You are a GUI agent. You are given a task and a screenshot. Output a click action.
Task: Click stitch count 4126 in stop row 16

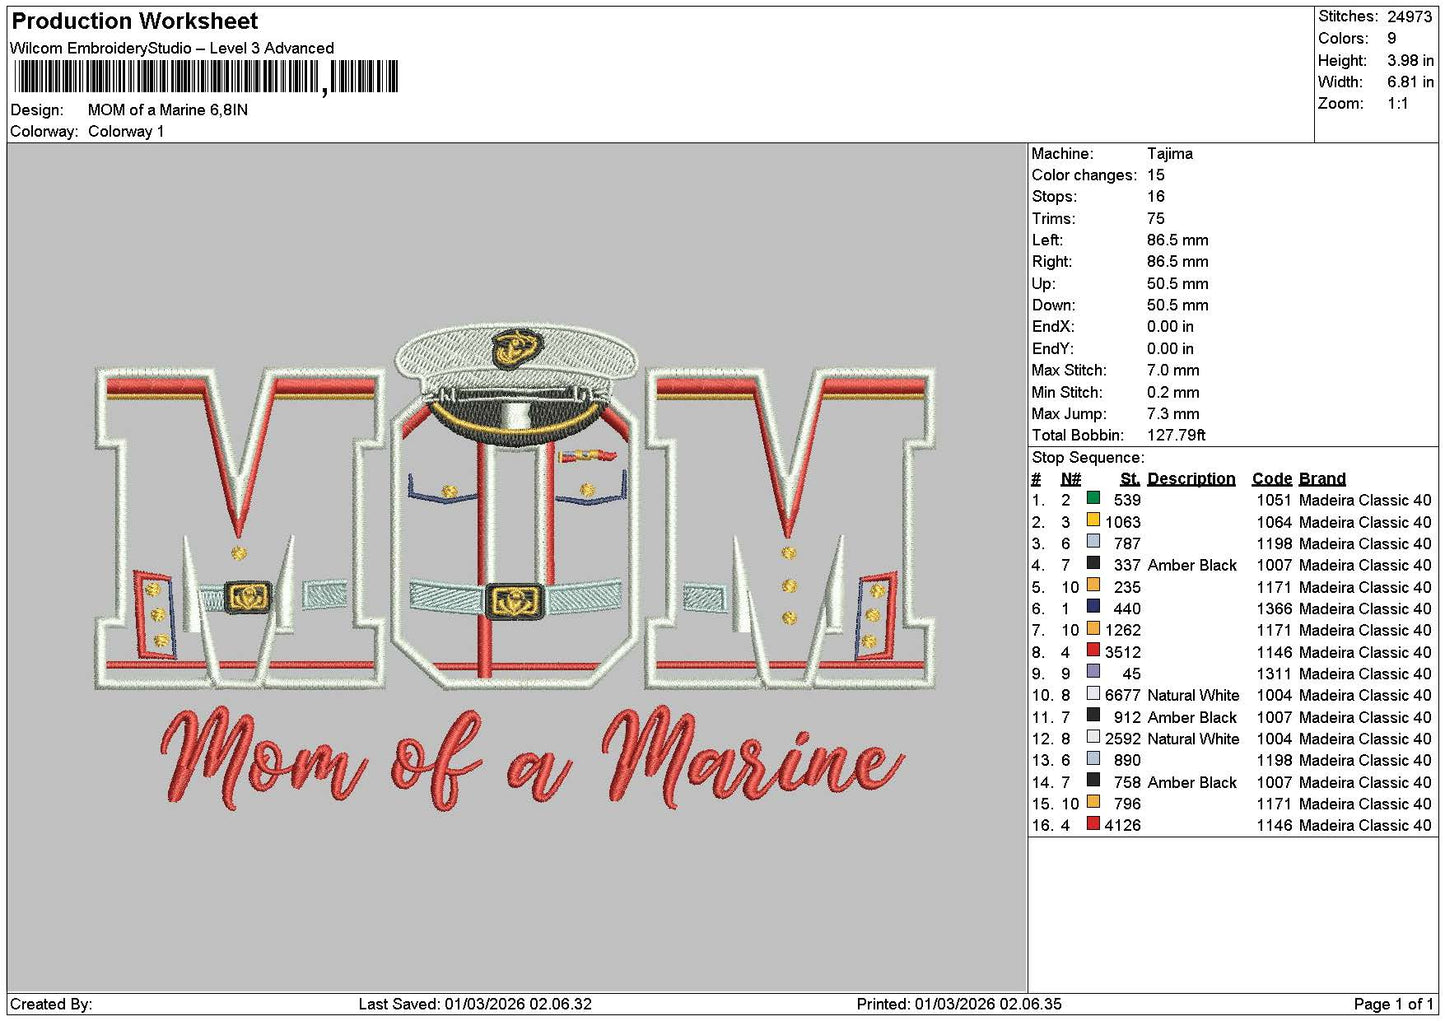point(1123,825)
